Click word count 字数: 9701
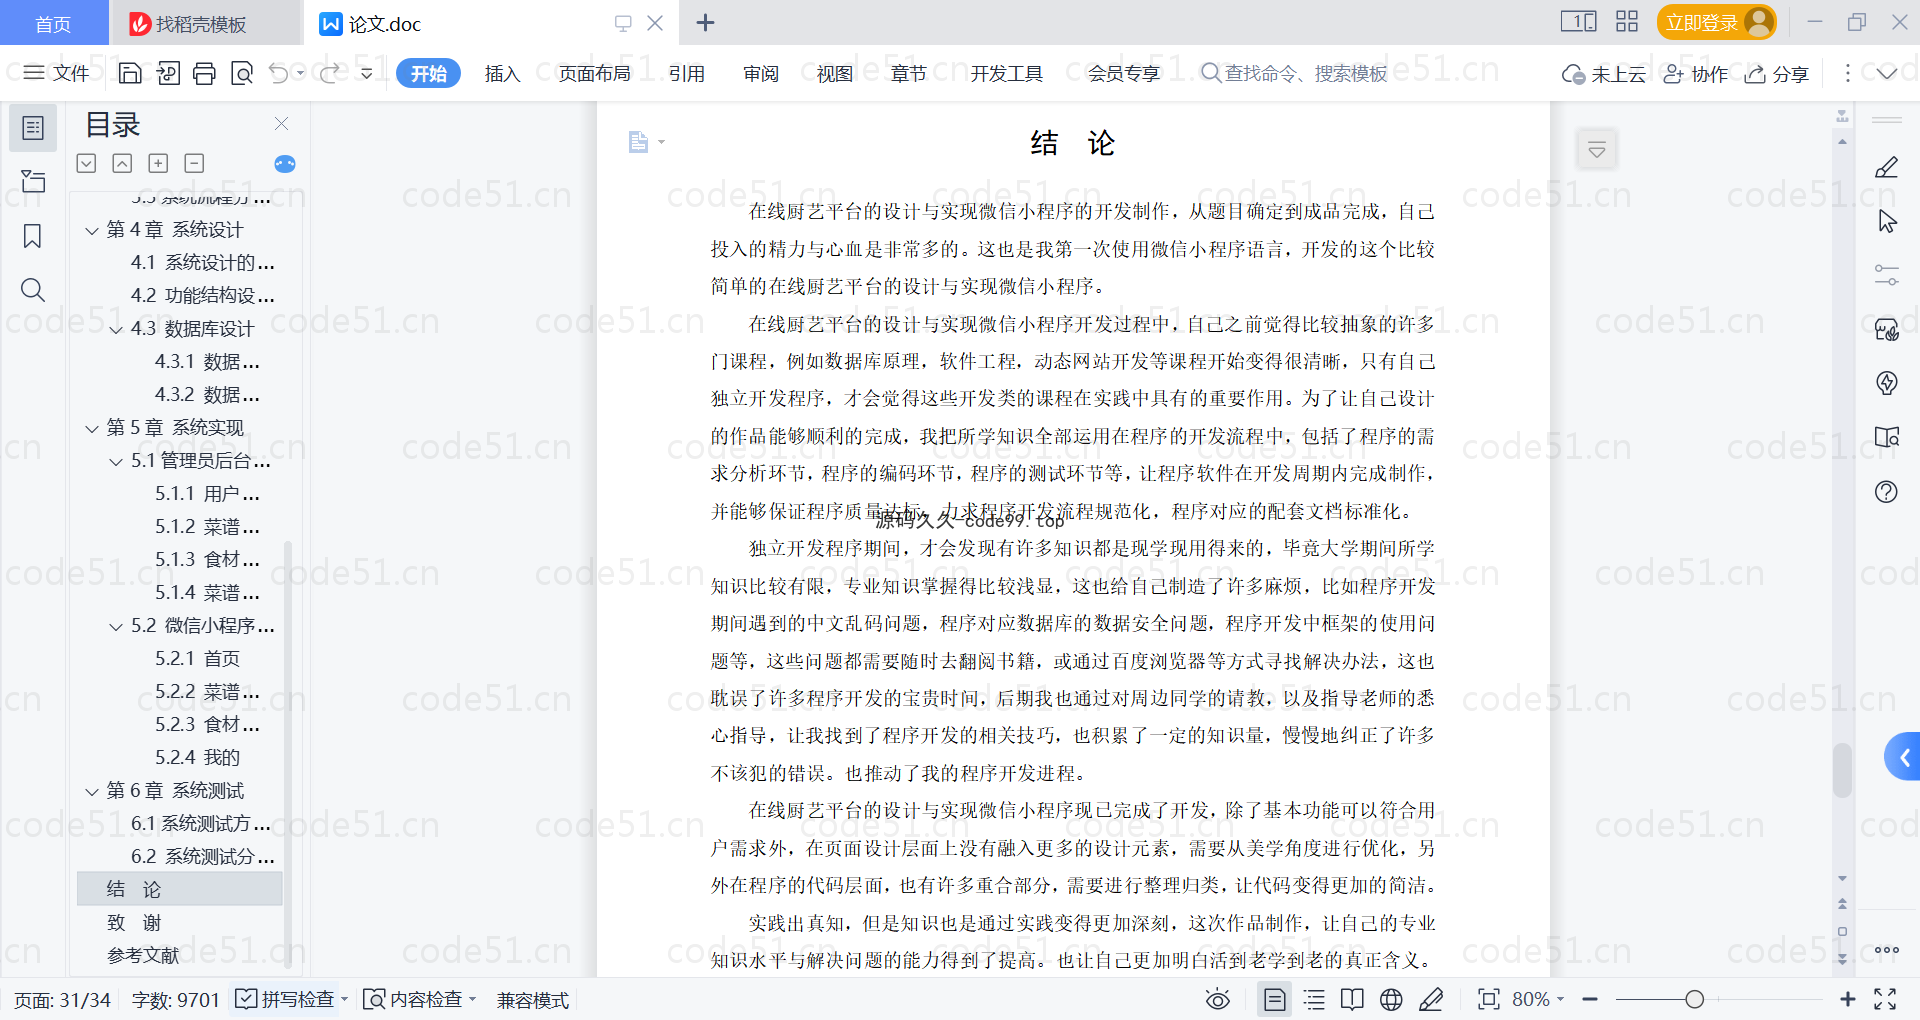The width and height of the screenshot is (1920, 1020). [175, 1000]
